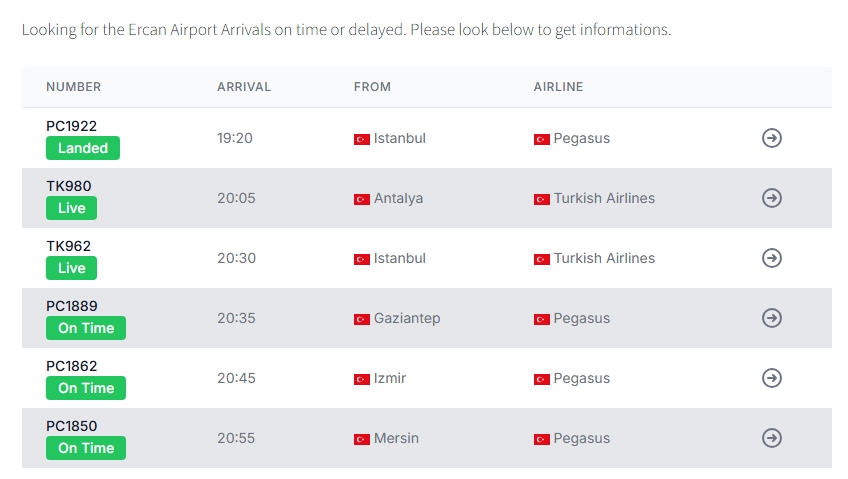This screenshot has height=479, width=848.
Task: Open details arrow for flight PC1850
Action: 772,438
